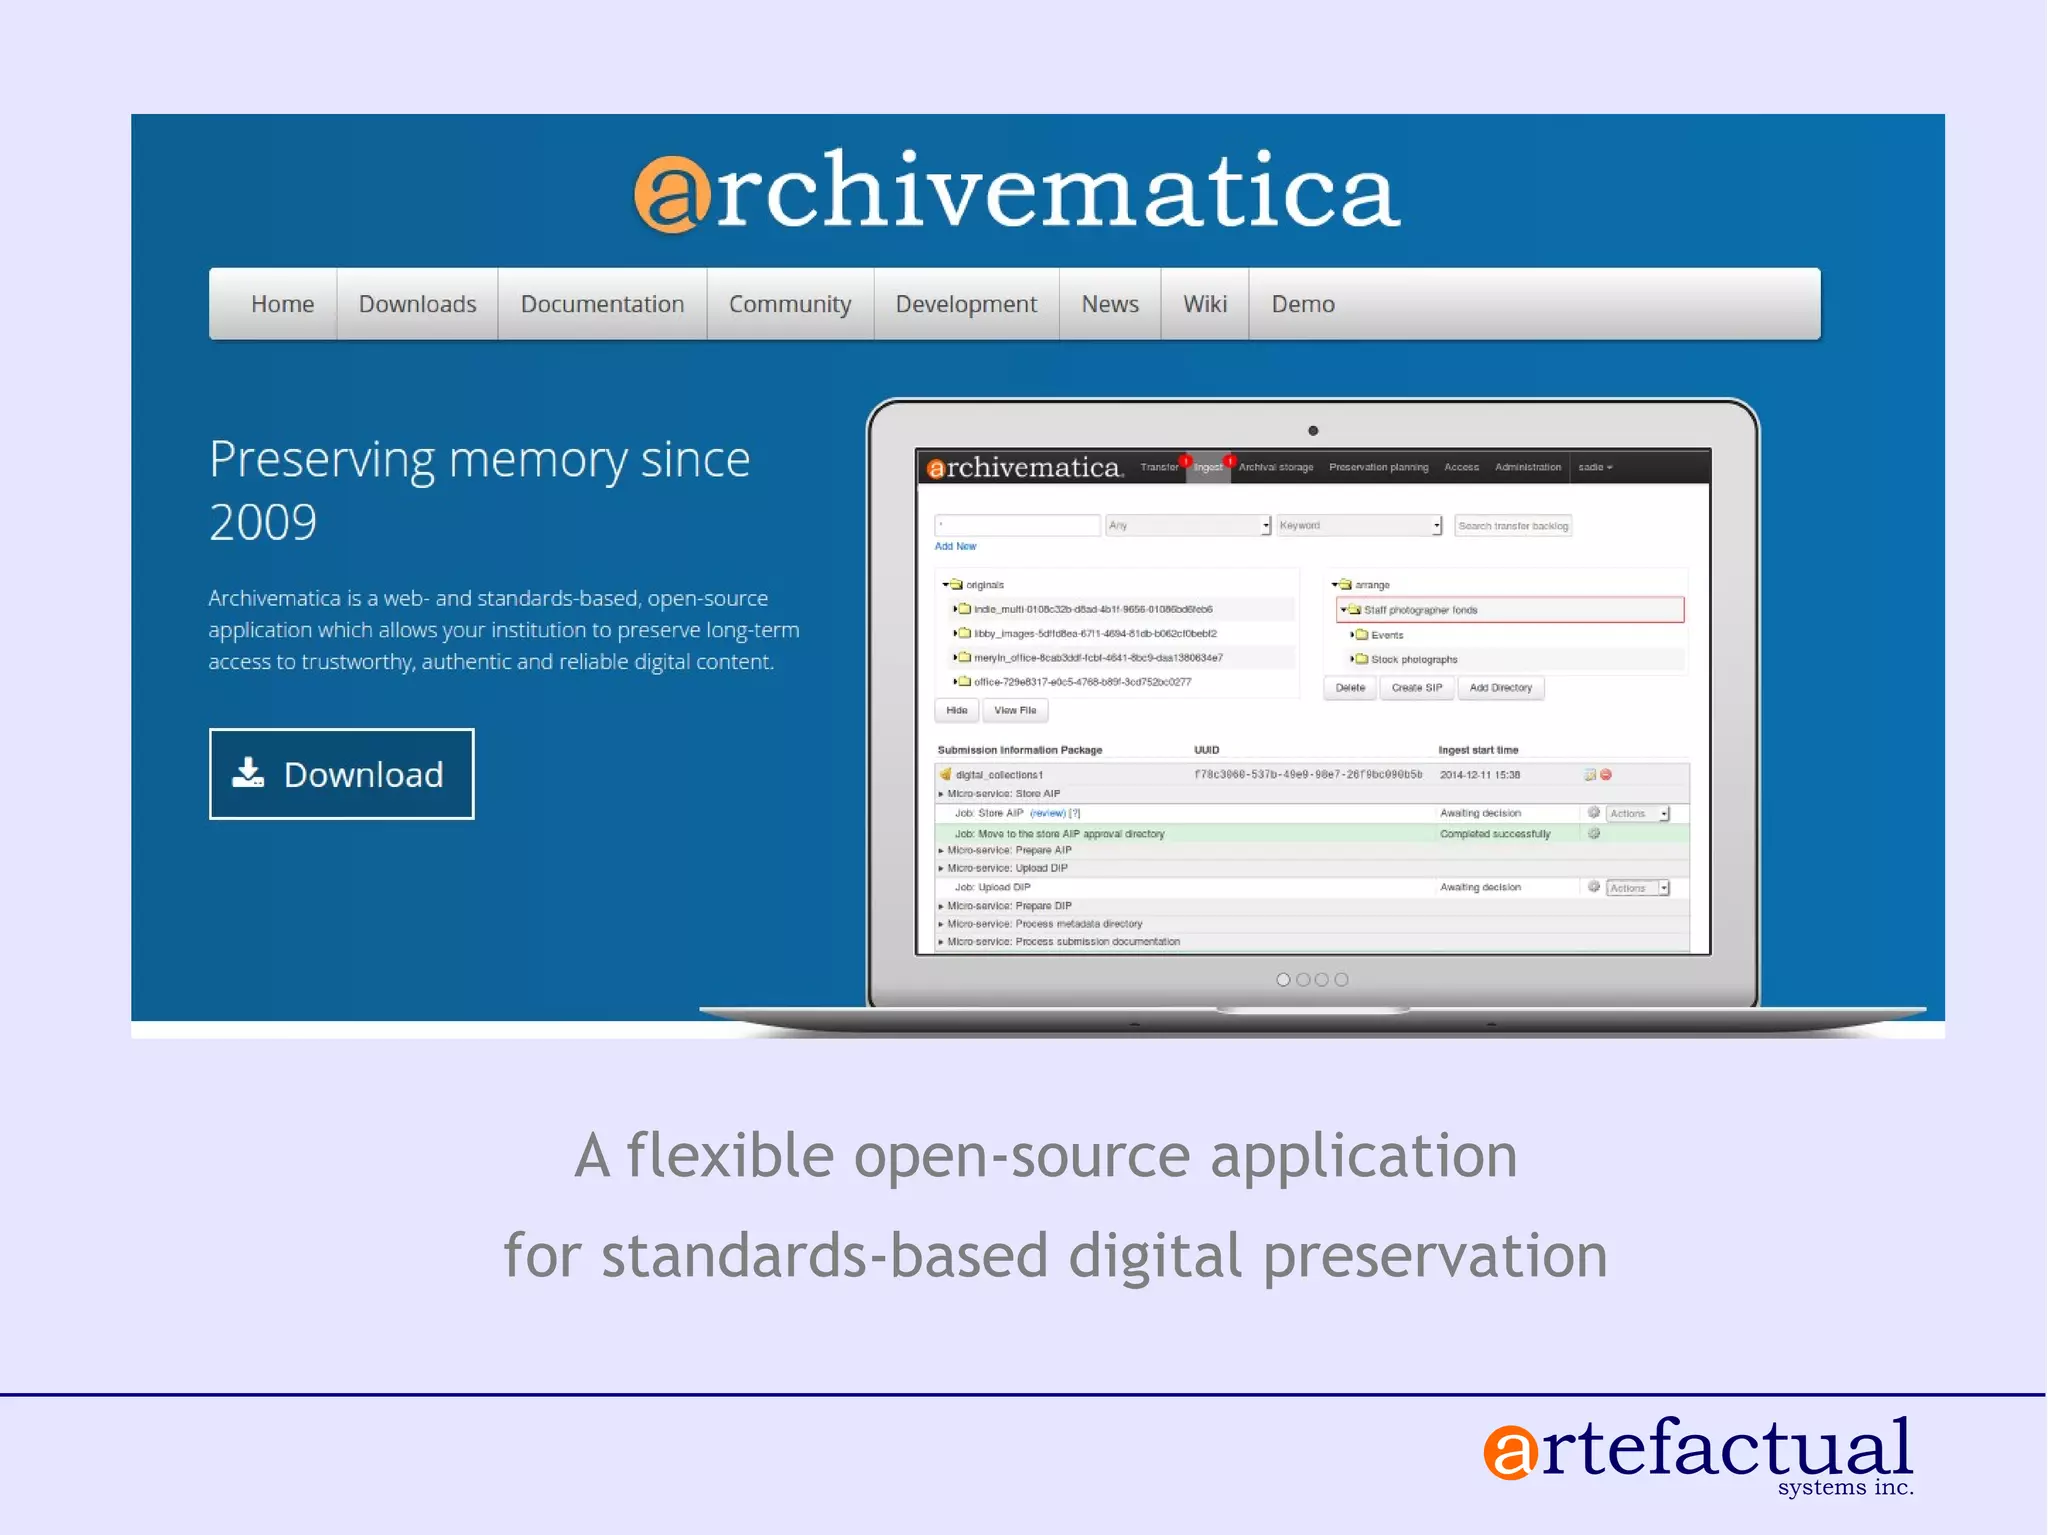Switch to the Transfer tab in dashboard
Screen dimensions: 2048x1535
click(x=1159, y=467)
